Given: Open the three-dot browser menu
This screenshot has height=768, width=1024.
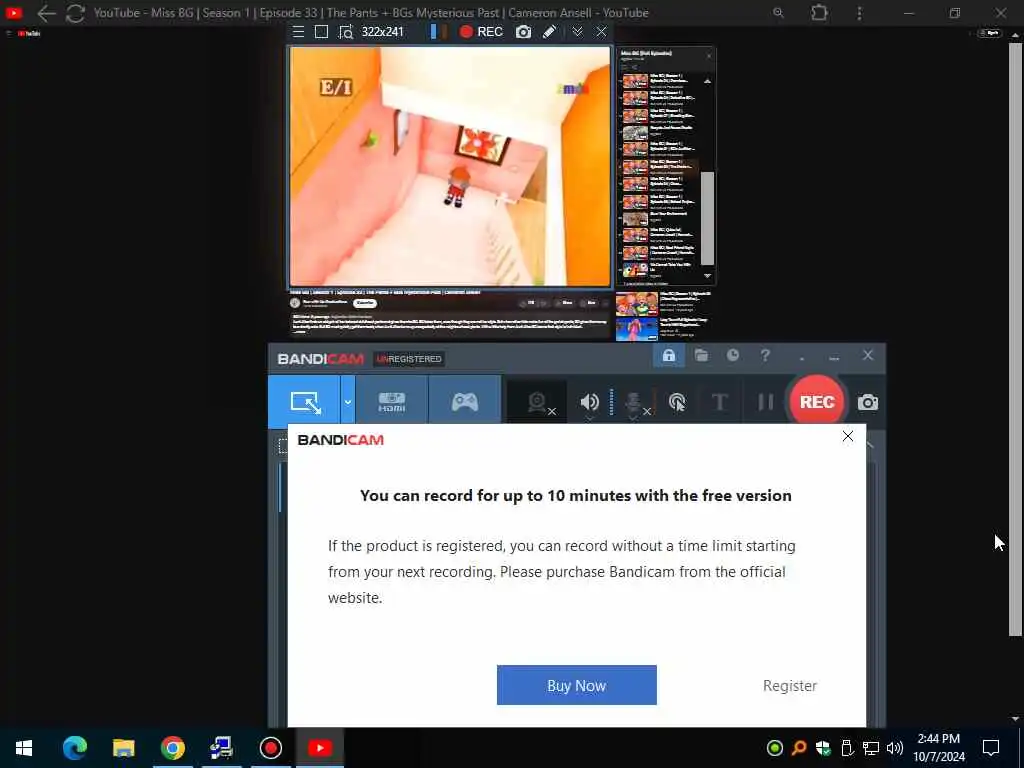Looking at the screenshot, I should pos(859,13).
